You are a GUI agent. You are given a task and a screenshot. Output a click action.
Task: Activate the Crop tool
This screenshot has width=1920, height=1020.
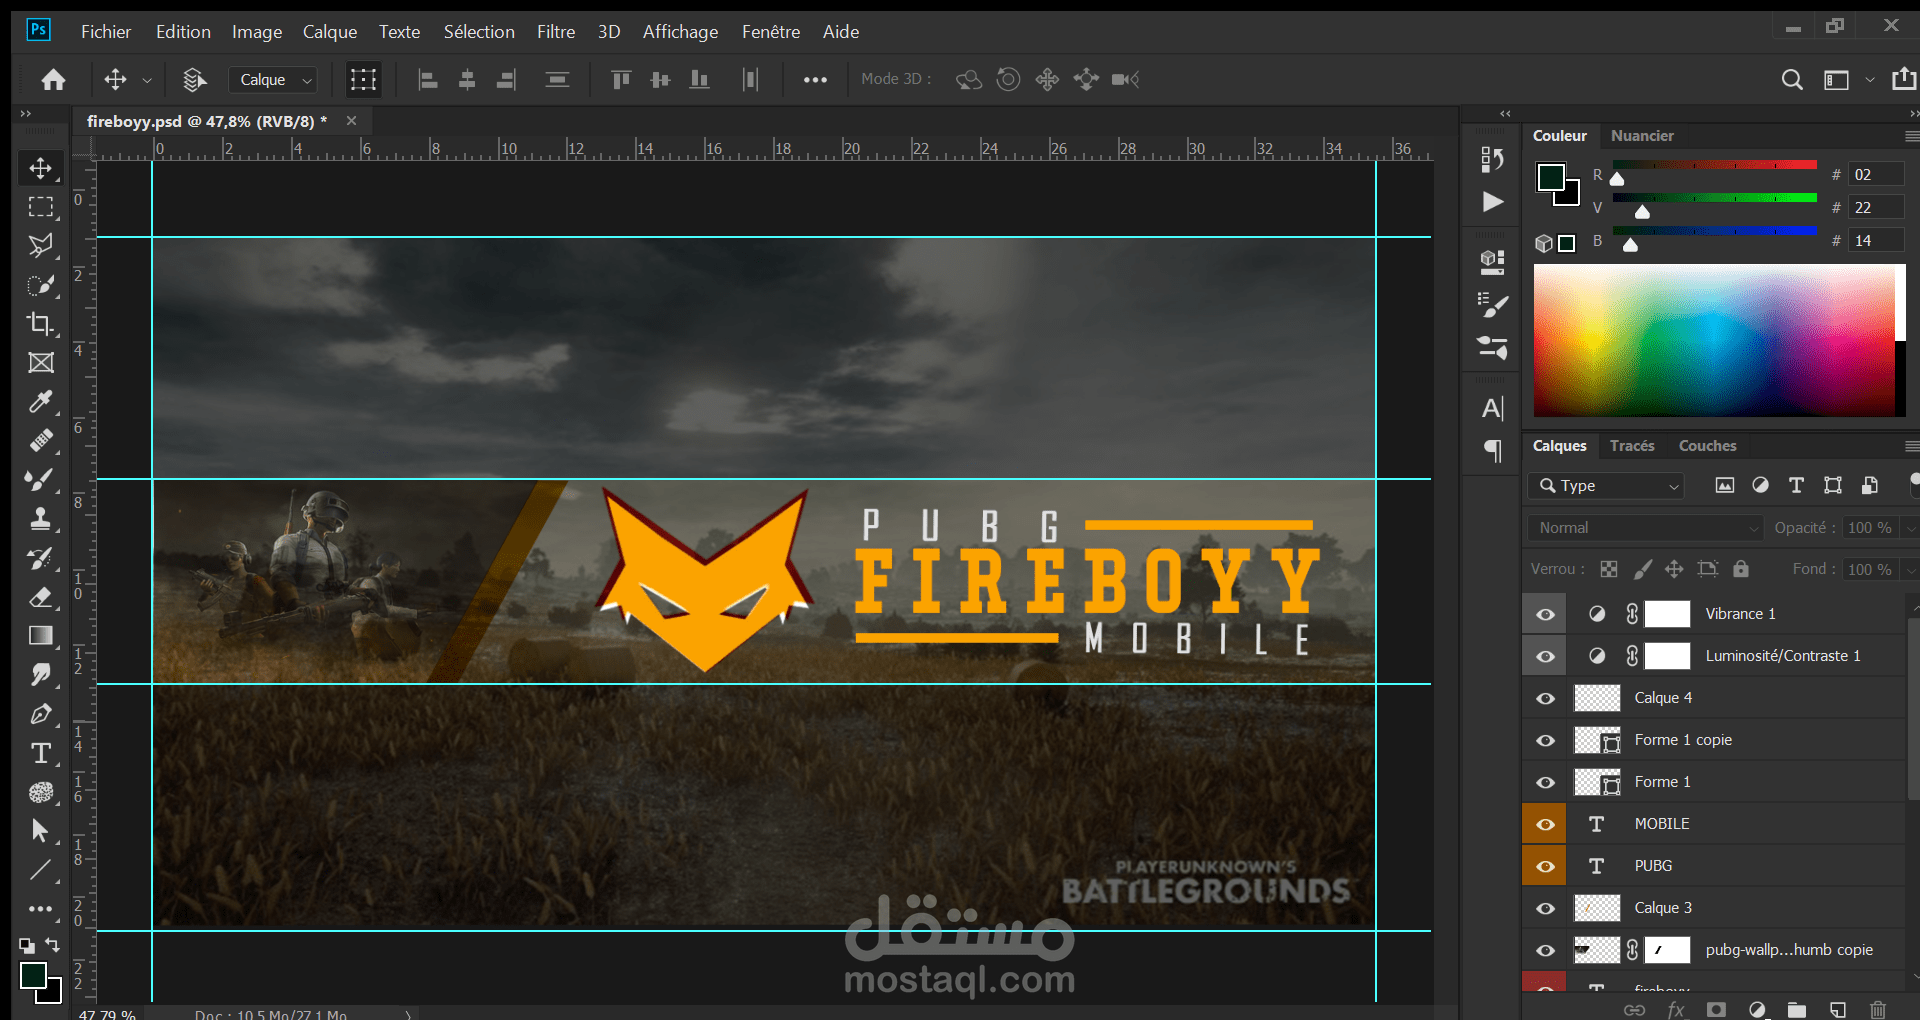click(40, 324)
